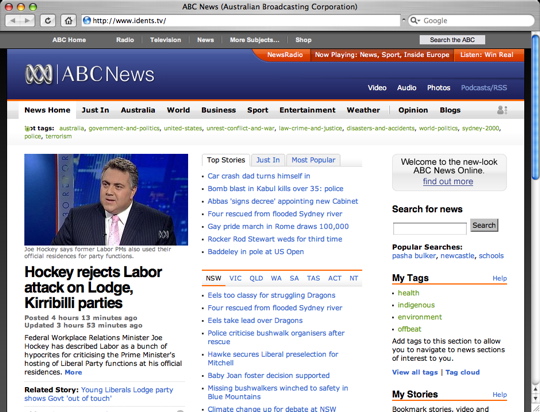Open Eels too classy for struggling Dragons
This screenshot has width=540, height=412.
(271, 295)
